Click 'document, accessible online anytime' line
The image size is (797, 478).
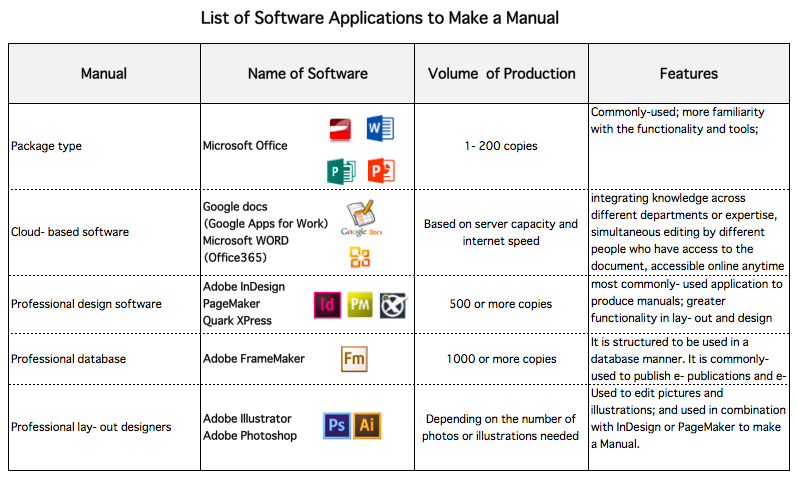pos(687,266)
